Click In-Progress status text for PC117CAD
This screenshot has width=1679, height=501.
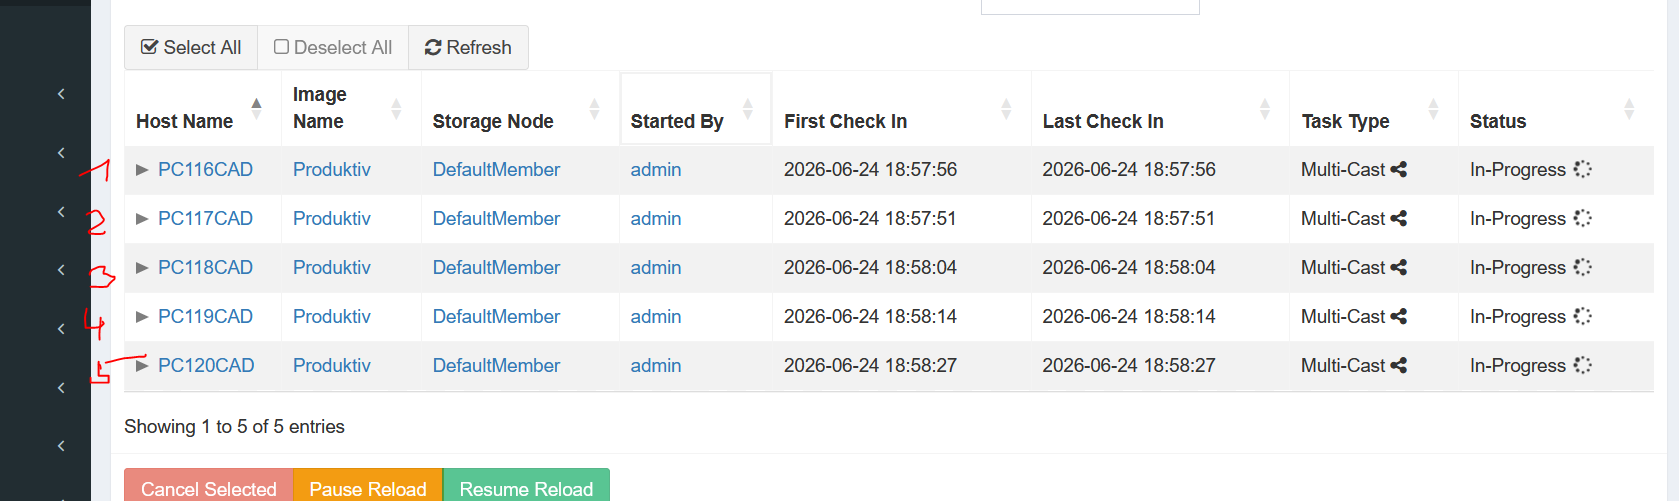pyautogui.click(x=1518, y=219)
